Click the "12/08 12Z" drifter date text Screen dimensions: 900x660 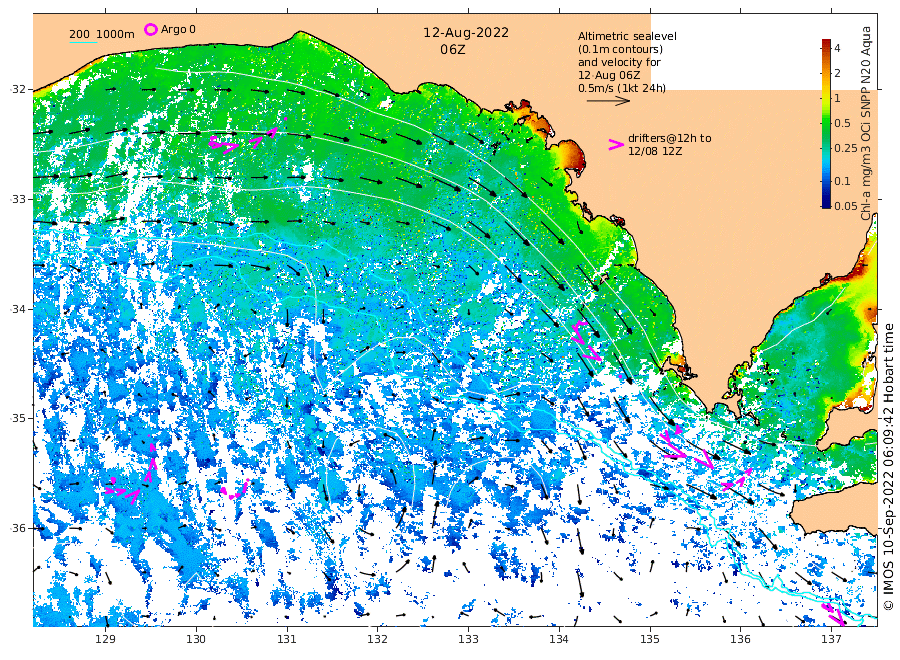(655, 151)
